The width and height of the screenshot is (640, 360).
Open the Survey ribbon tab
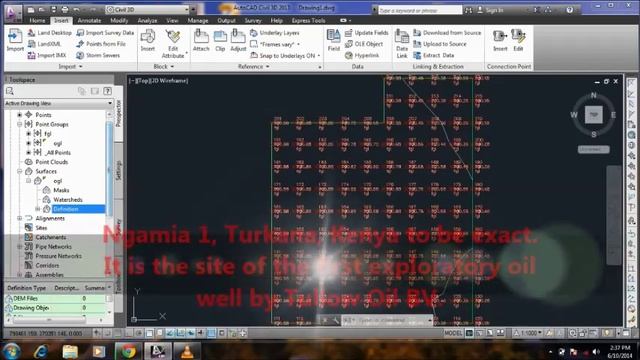tap(253, 20)
